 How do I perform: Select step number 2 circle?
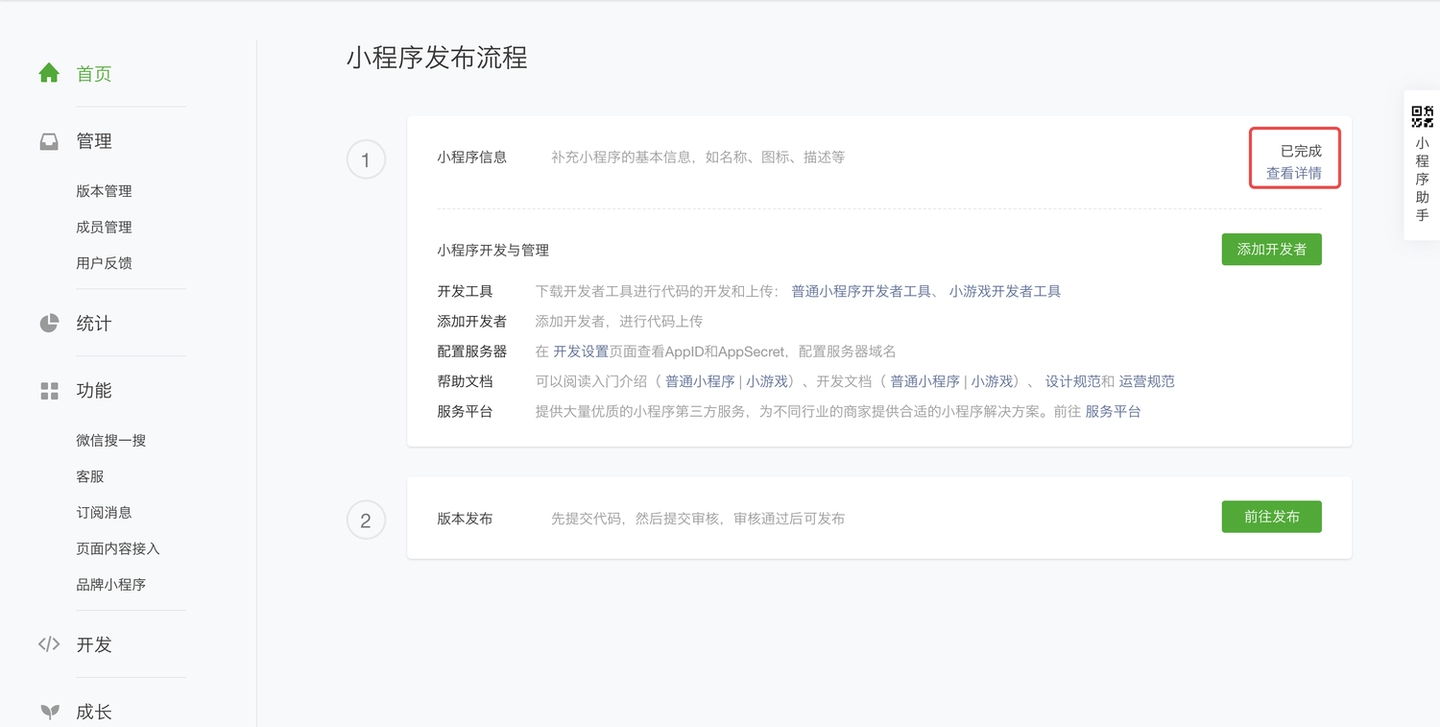(366, 520)
